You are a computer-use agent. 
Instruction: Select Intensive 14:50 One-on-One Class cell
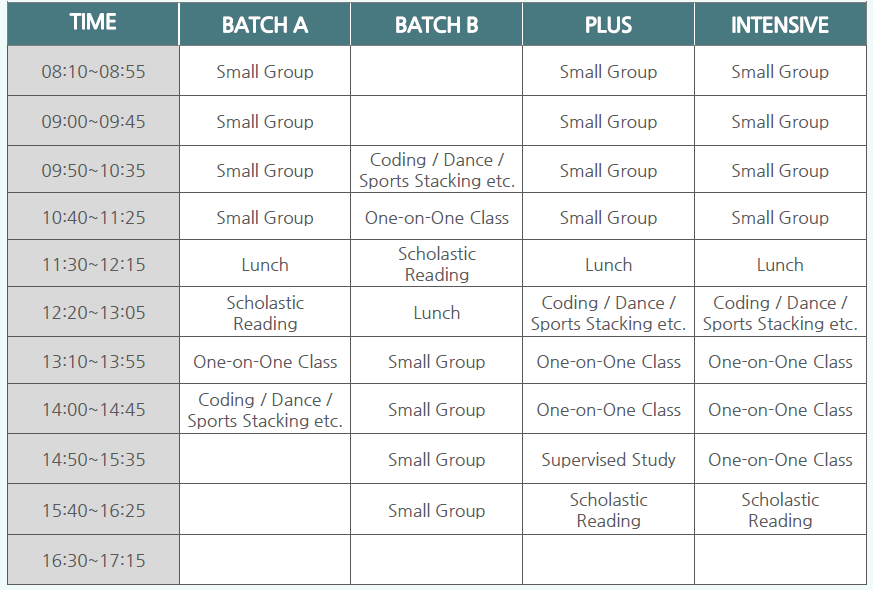coord(781,459)
